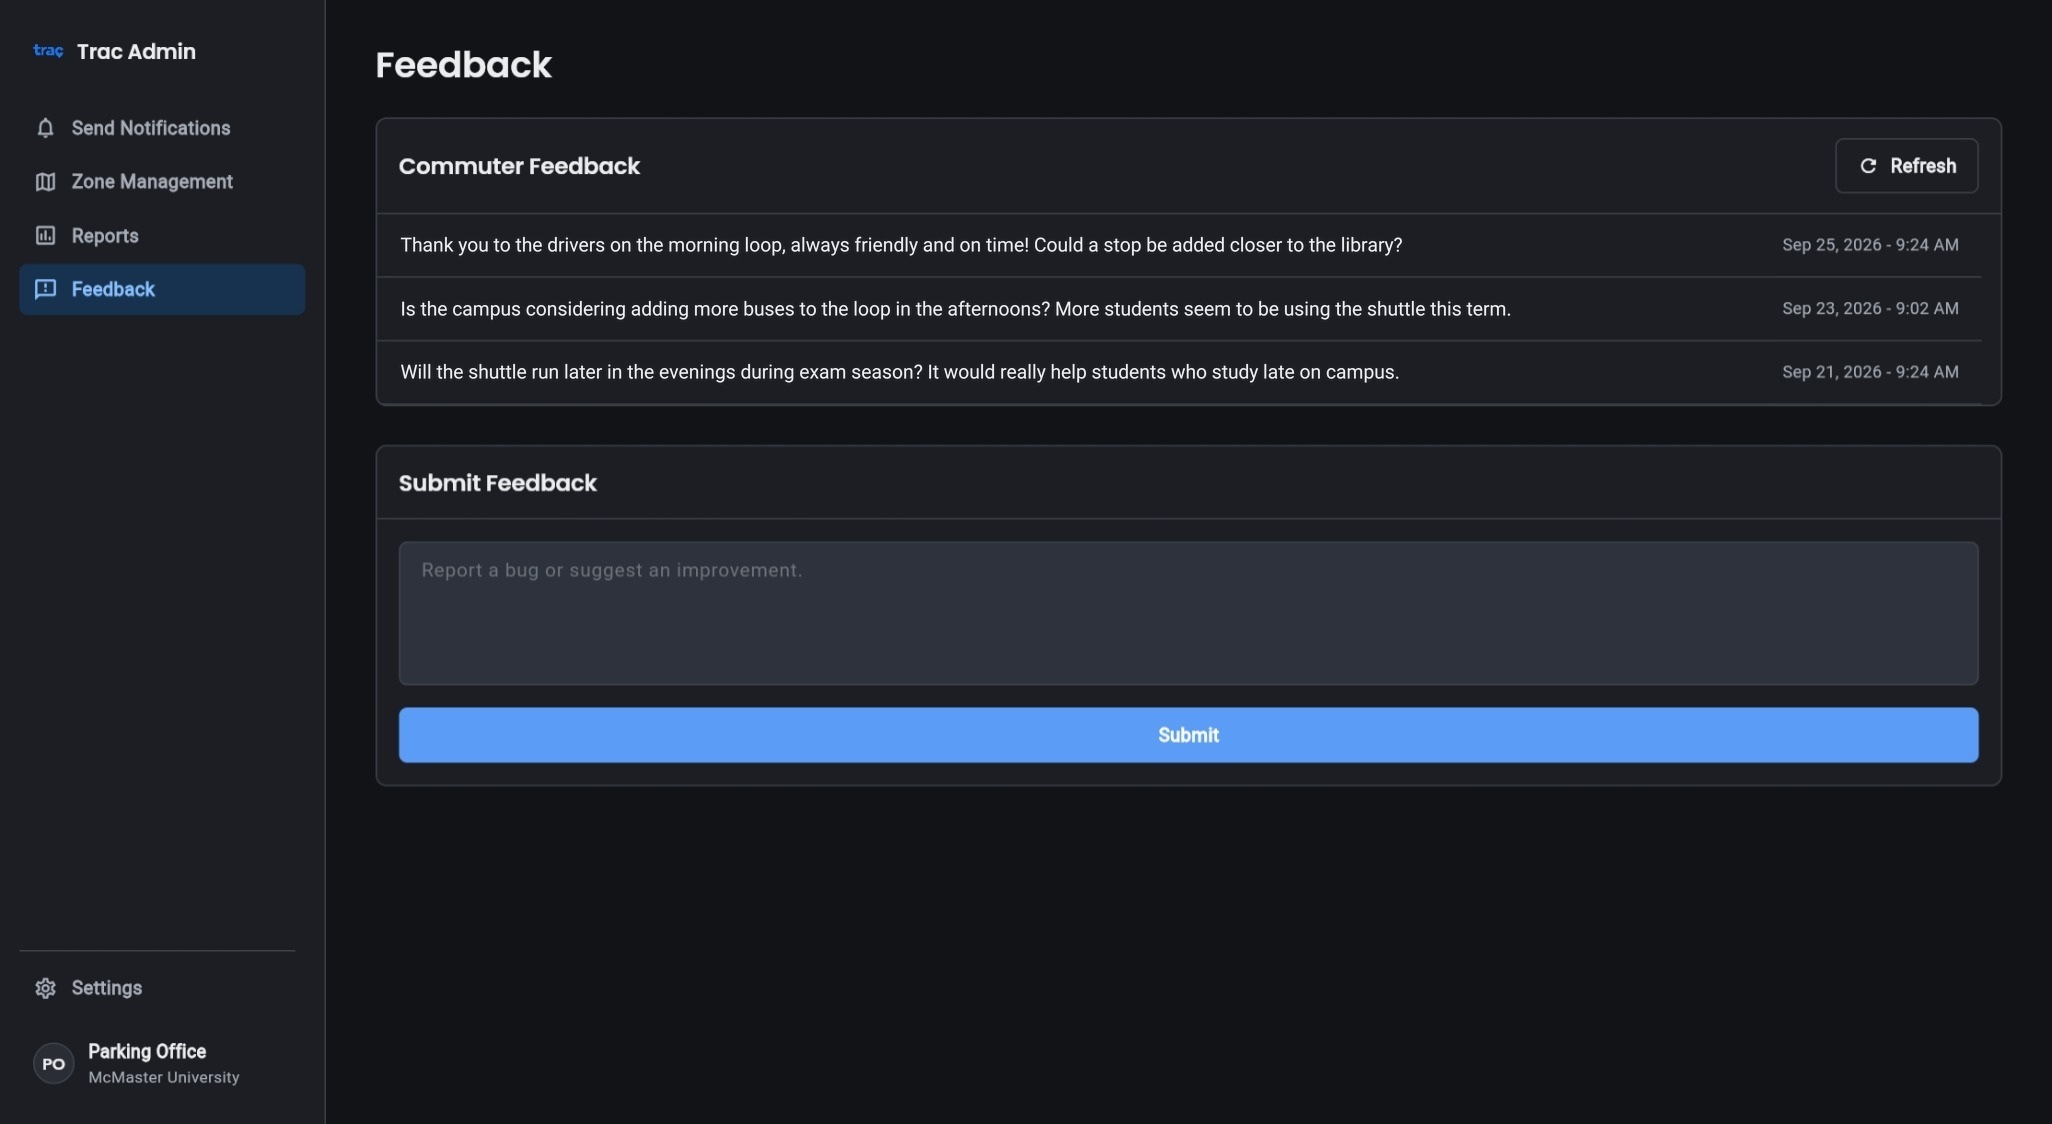Submit the feedback form
This screenshot has height=1124, width=2052.
click(x=1188, y=735)
